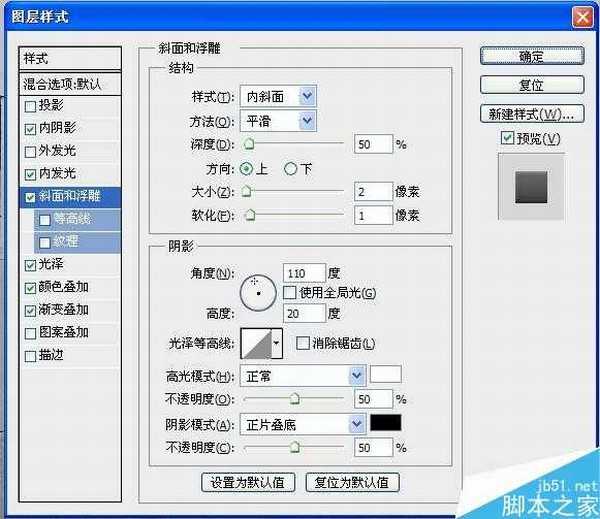Viewport: 600px width, 519px height.
Task: Toggle the 使用全局光 checkbox
Action: click(x=290, y=293)
